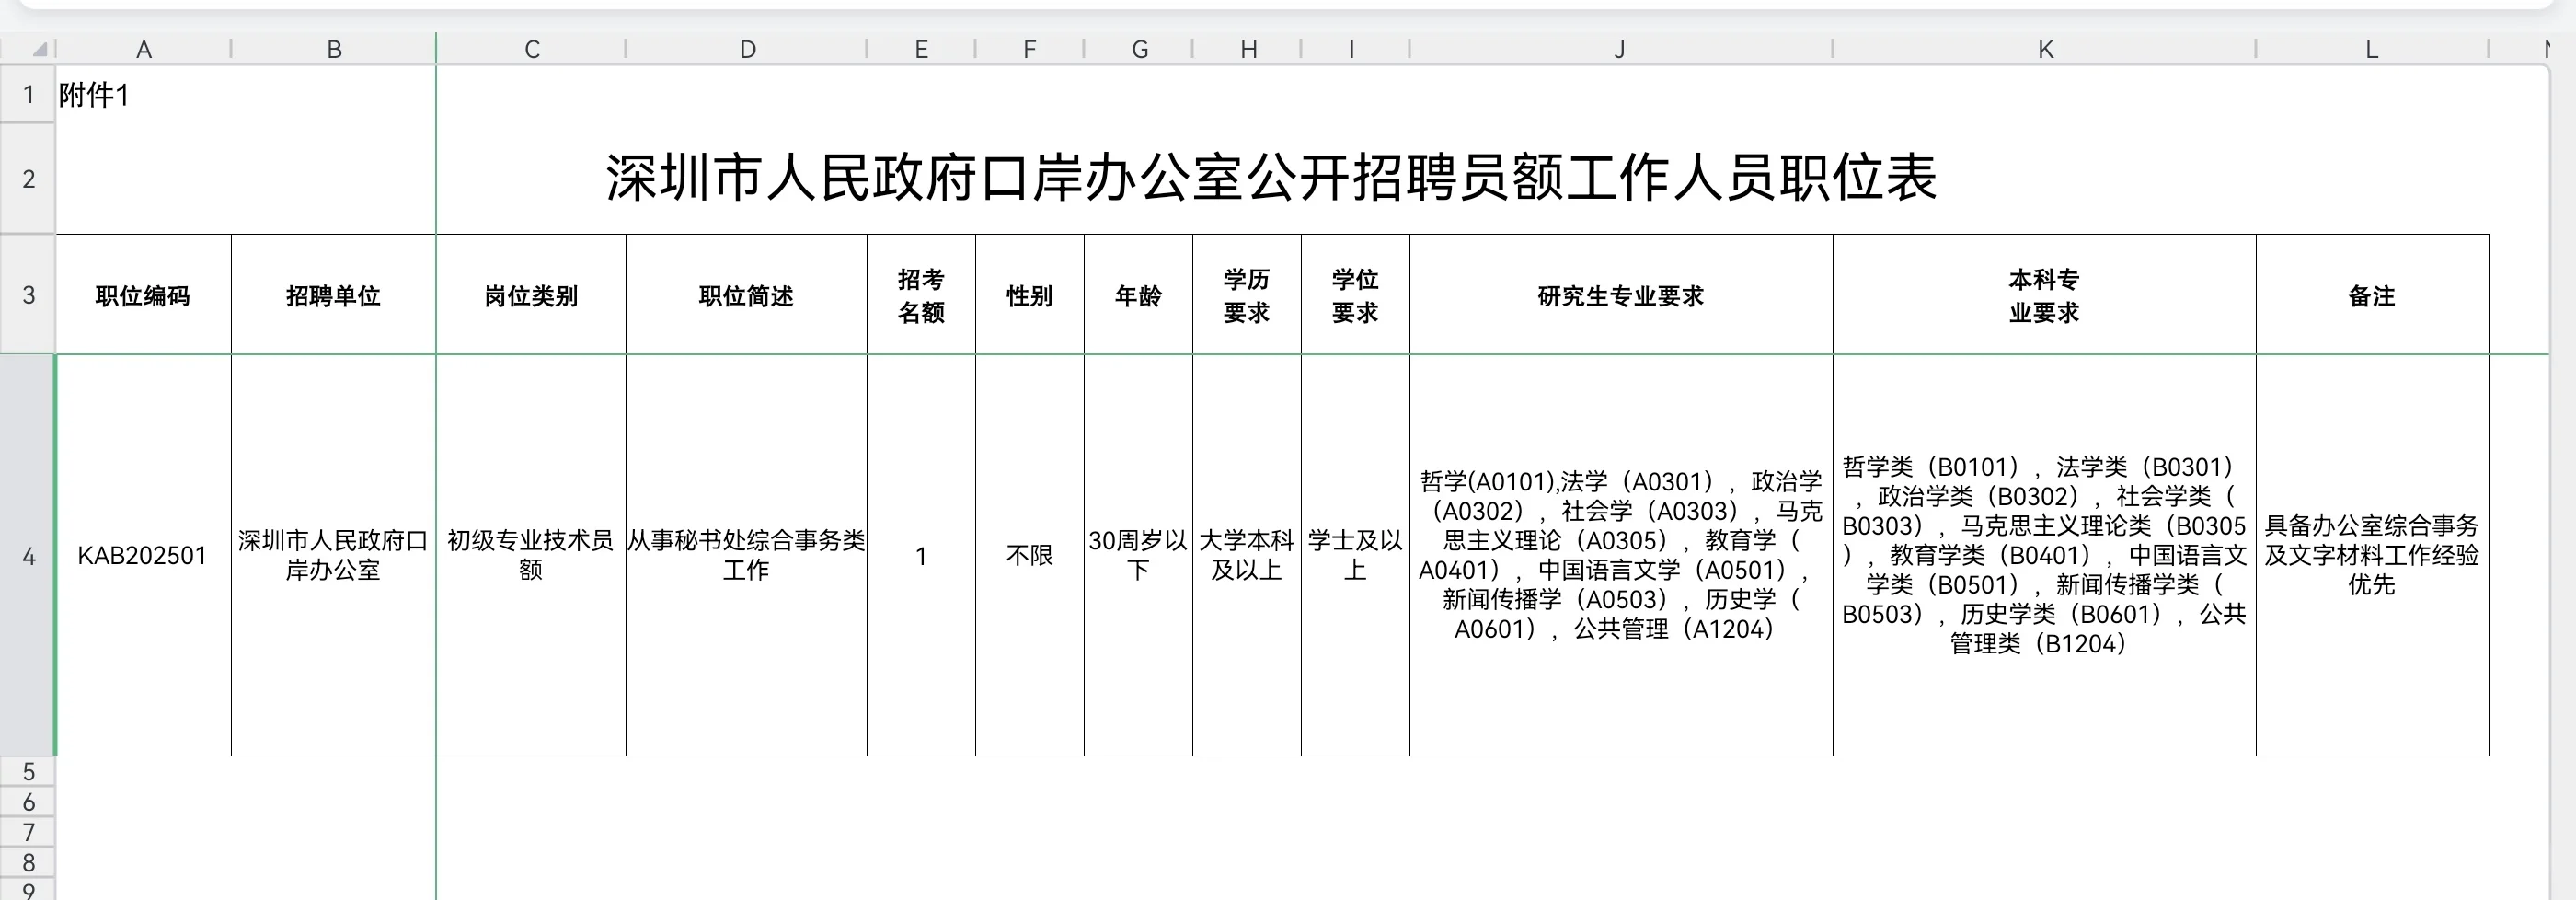Image resolution: width=2576 pixels, height=900 pixels.
Task: Select row 3 header
Action: click(28, 295)
